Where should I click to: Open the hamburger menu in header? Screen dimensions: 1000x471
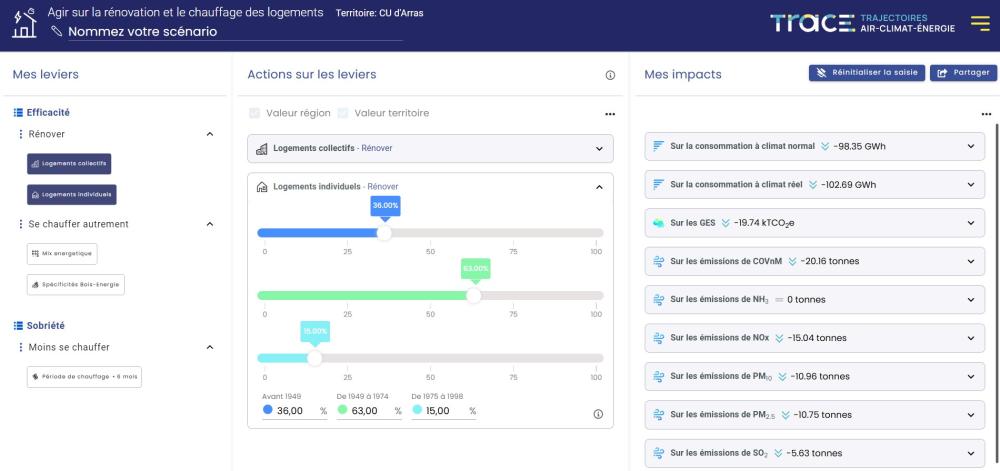[979, 23]
